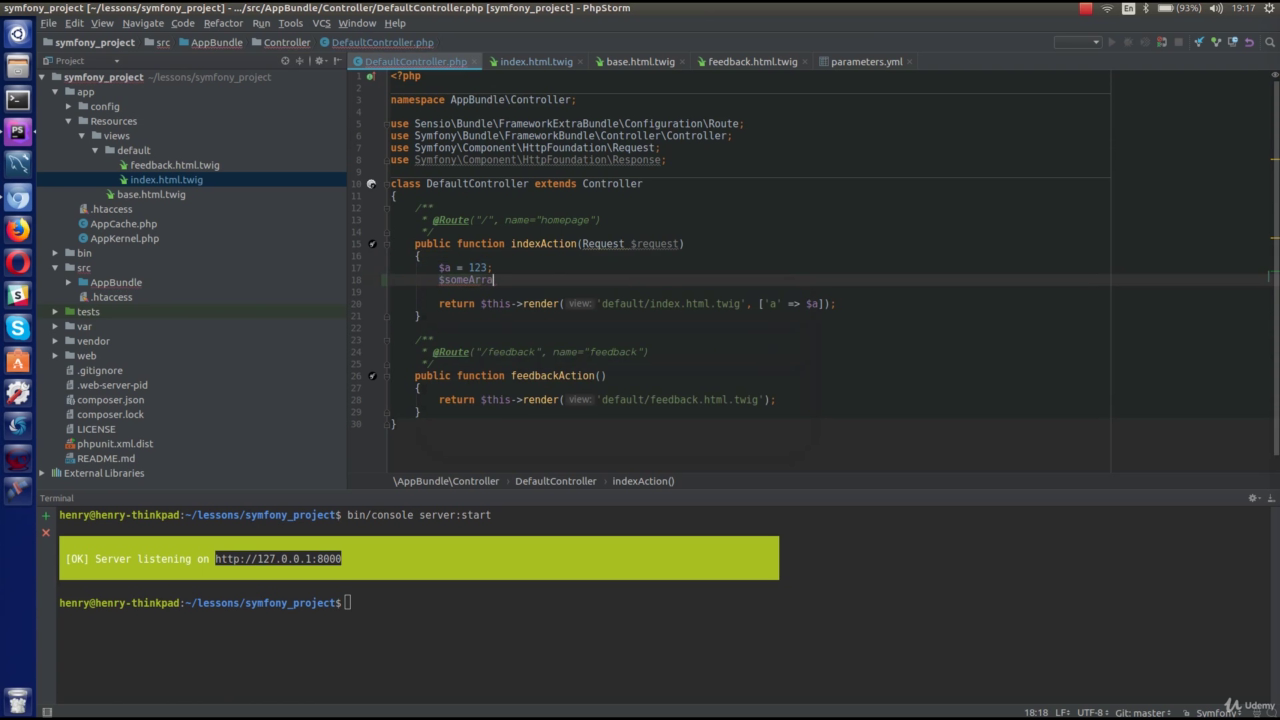This screenshot has width=1280, height=720.
Task: Switch to feedback.html.twig editor tab
Action: [x=752, y=61]
